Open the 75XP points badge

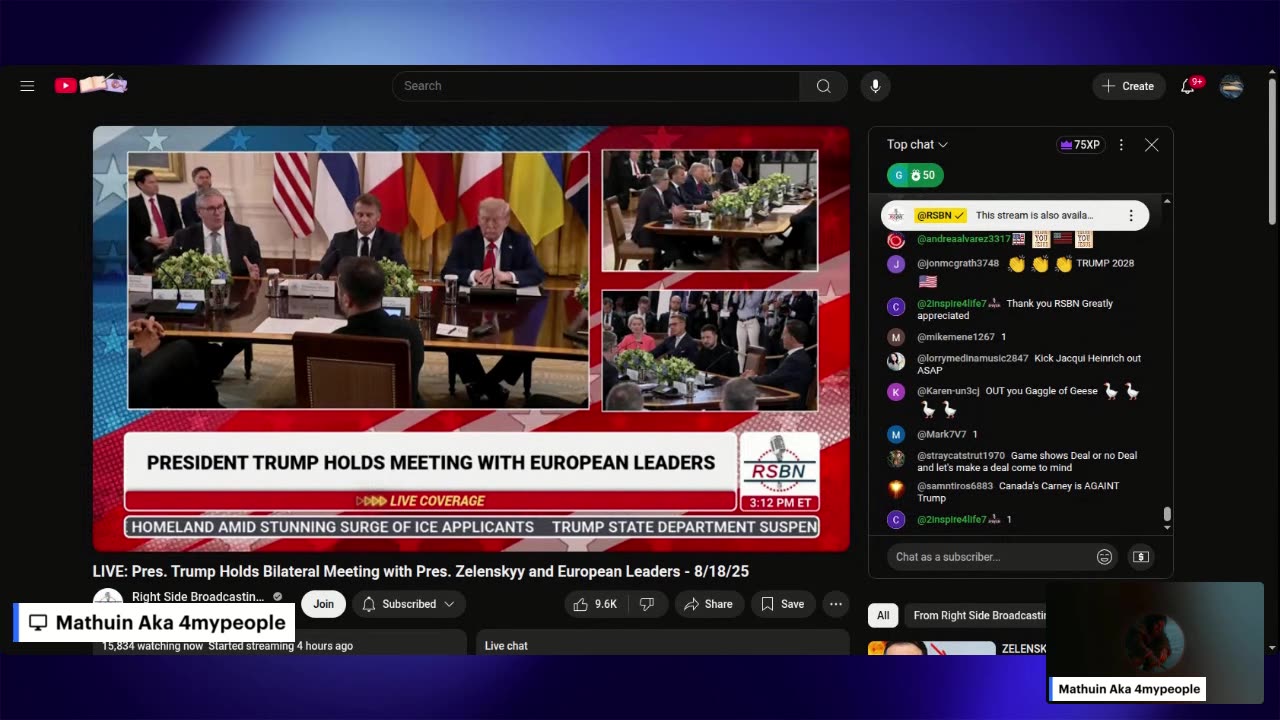1080,145
